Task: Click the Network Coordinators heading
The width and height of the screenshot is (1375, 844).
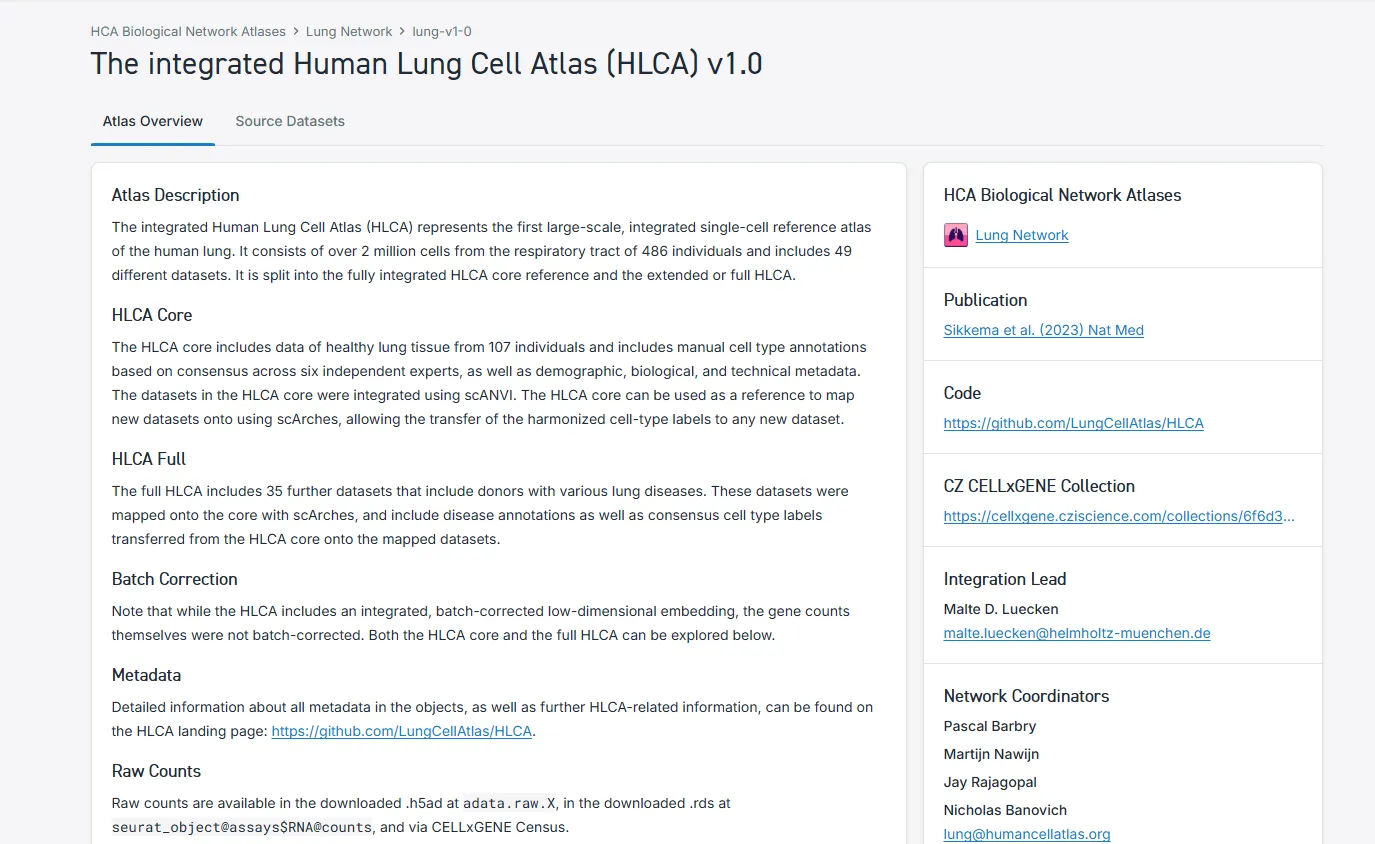Action: click(1026, 696)
